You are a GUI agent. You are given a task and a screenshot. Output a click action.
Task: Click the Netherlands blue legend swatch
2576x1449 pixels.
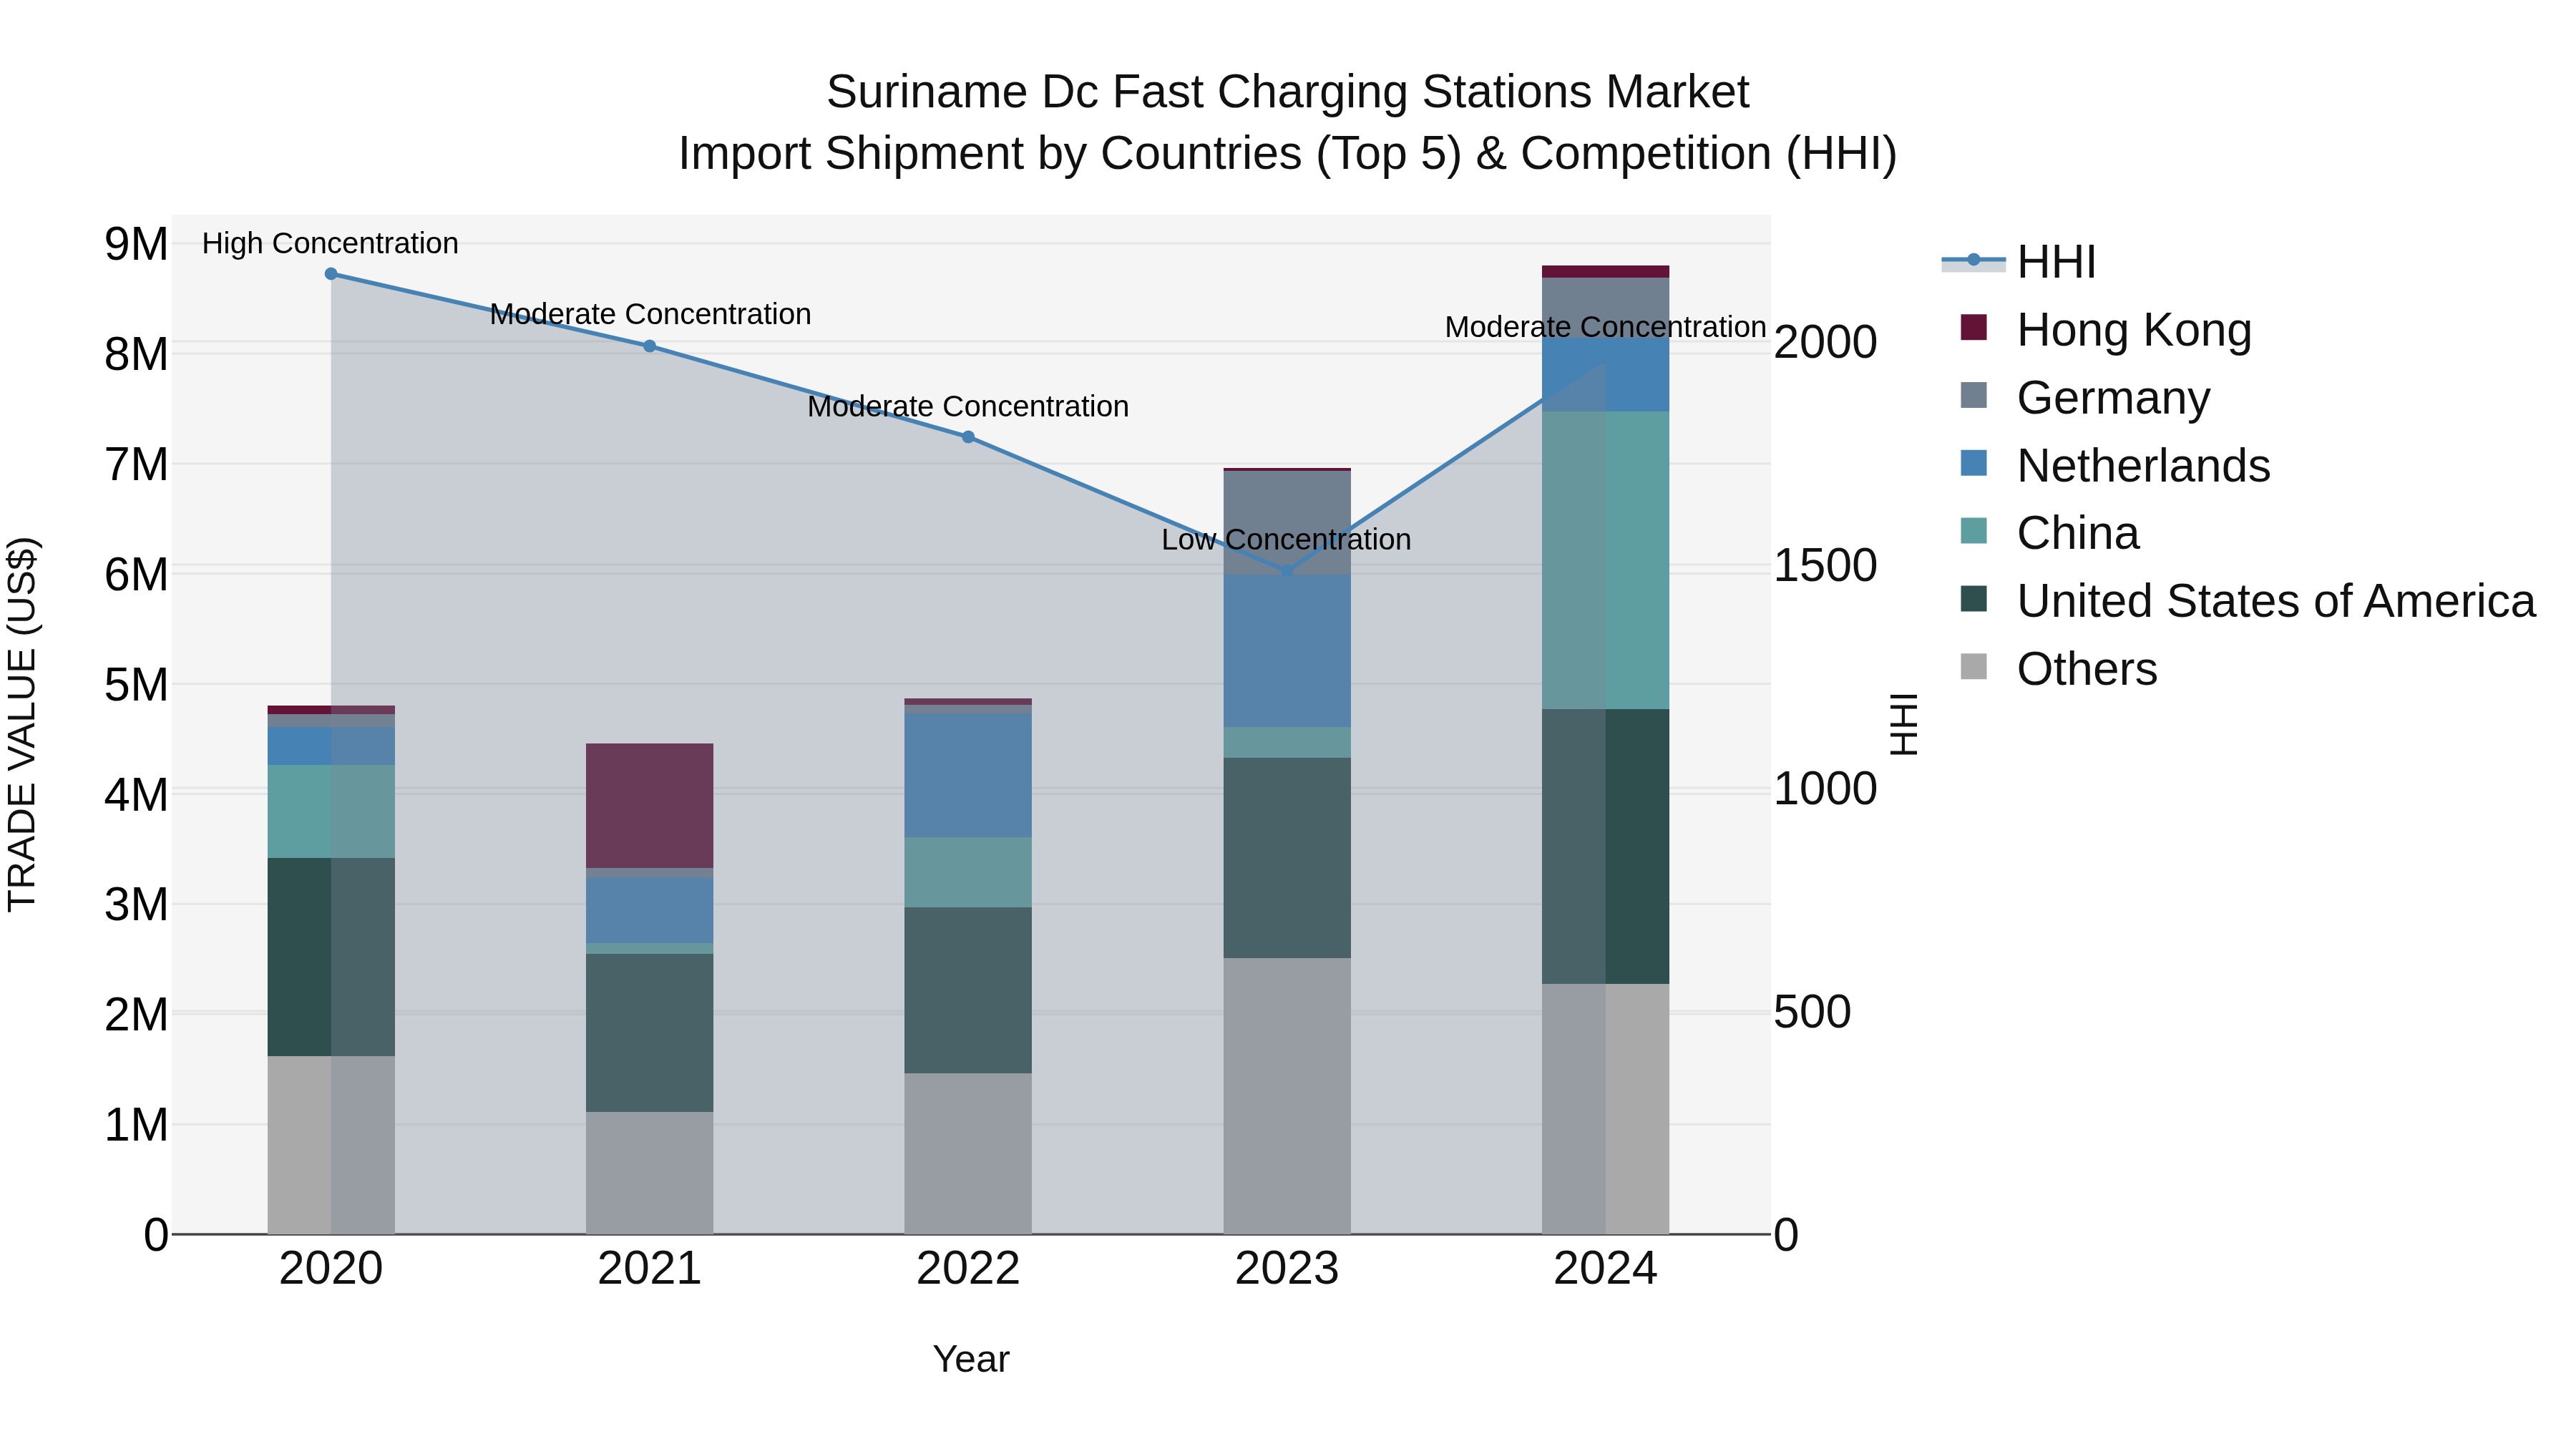tap(1974, 463)
